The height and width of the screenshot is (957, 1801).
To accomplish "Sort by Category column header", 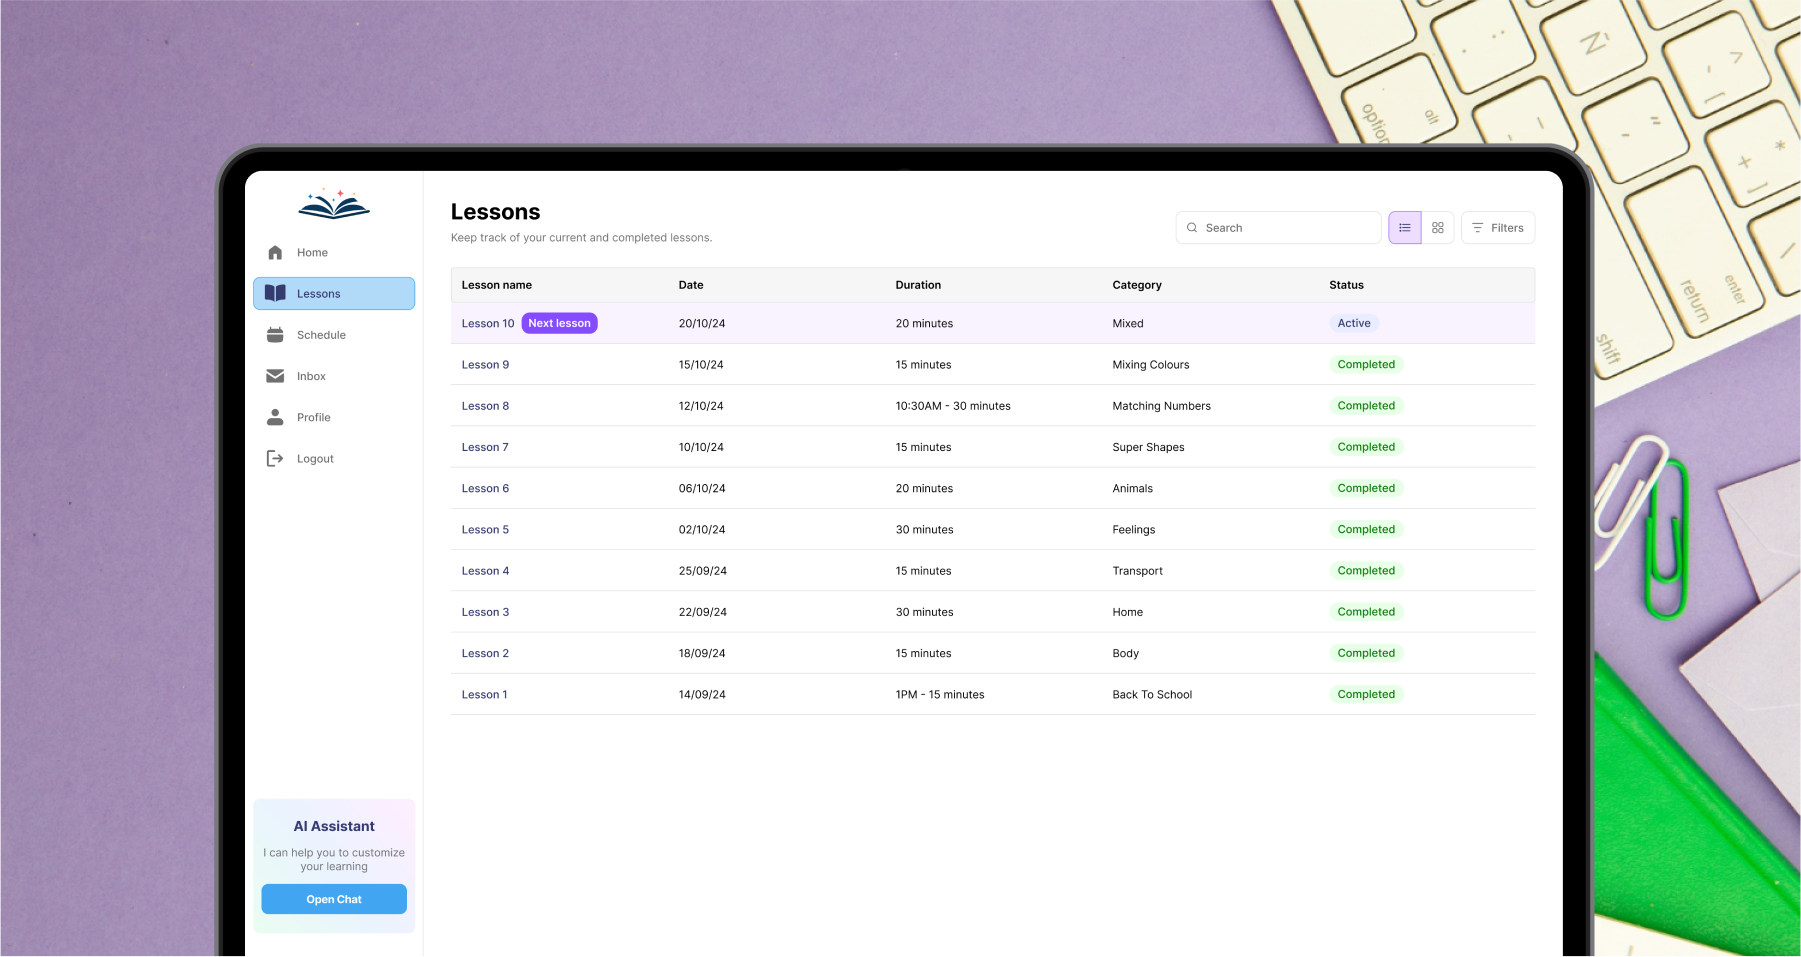I will coord(1137,285).
